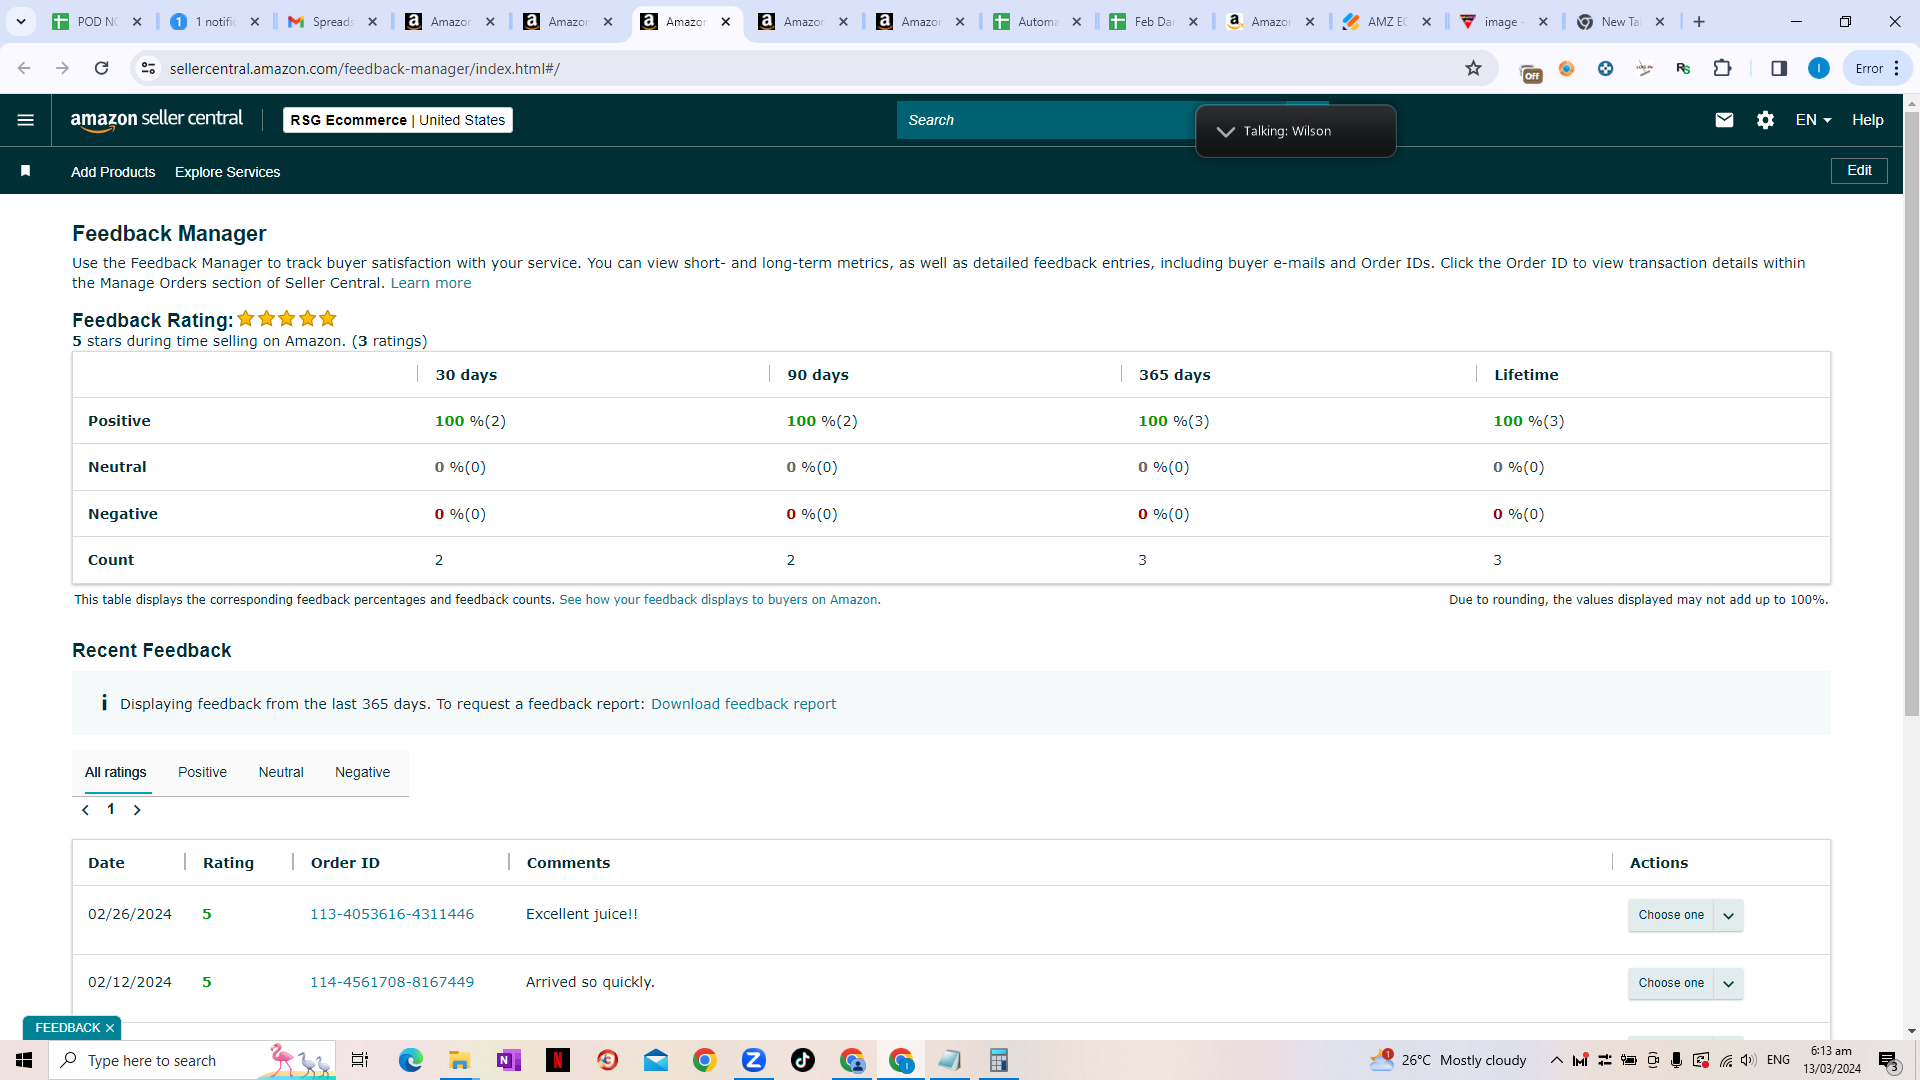Open Task View on the taskbar
This screenshot has width=1920, height=1080.
point(360,1060)
